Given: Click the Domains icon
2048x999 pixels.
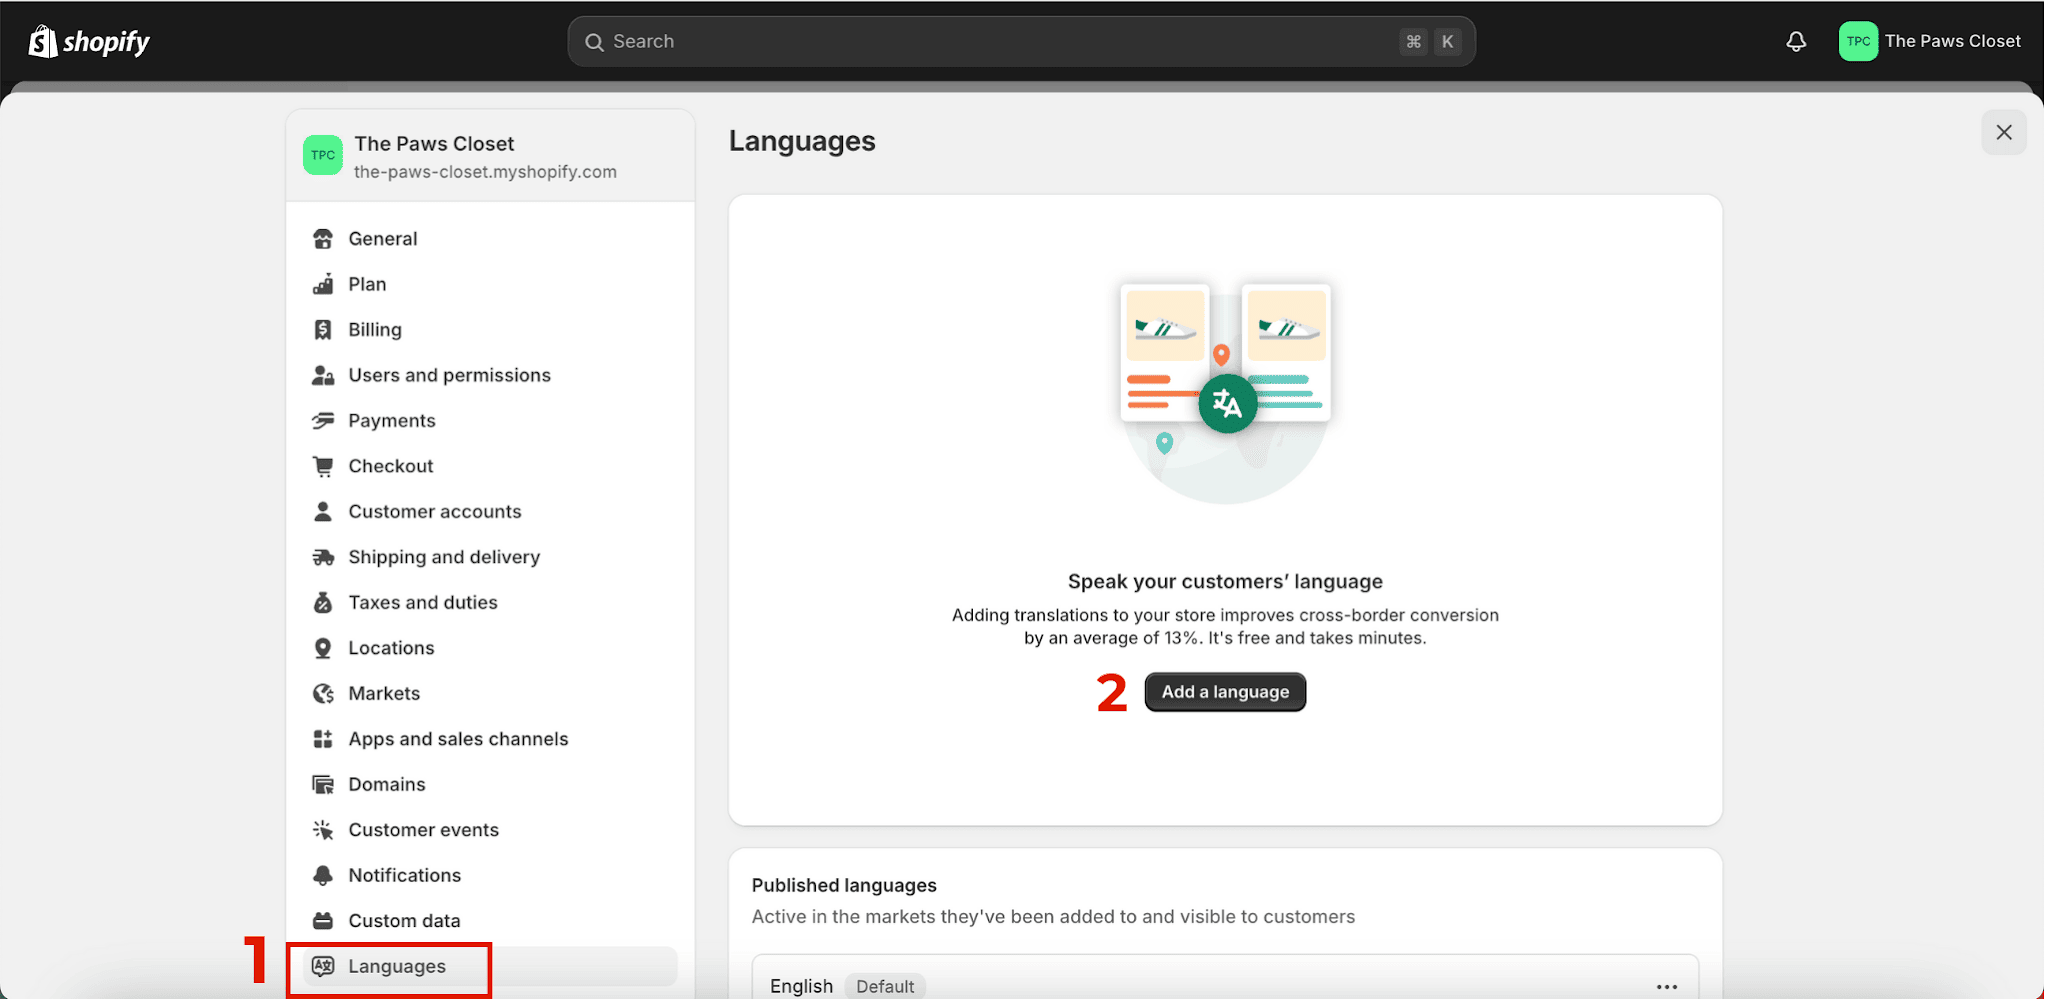Looking at the screenshot, I should pyautogui.click(x=323, y=785).
